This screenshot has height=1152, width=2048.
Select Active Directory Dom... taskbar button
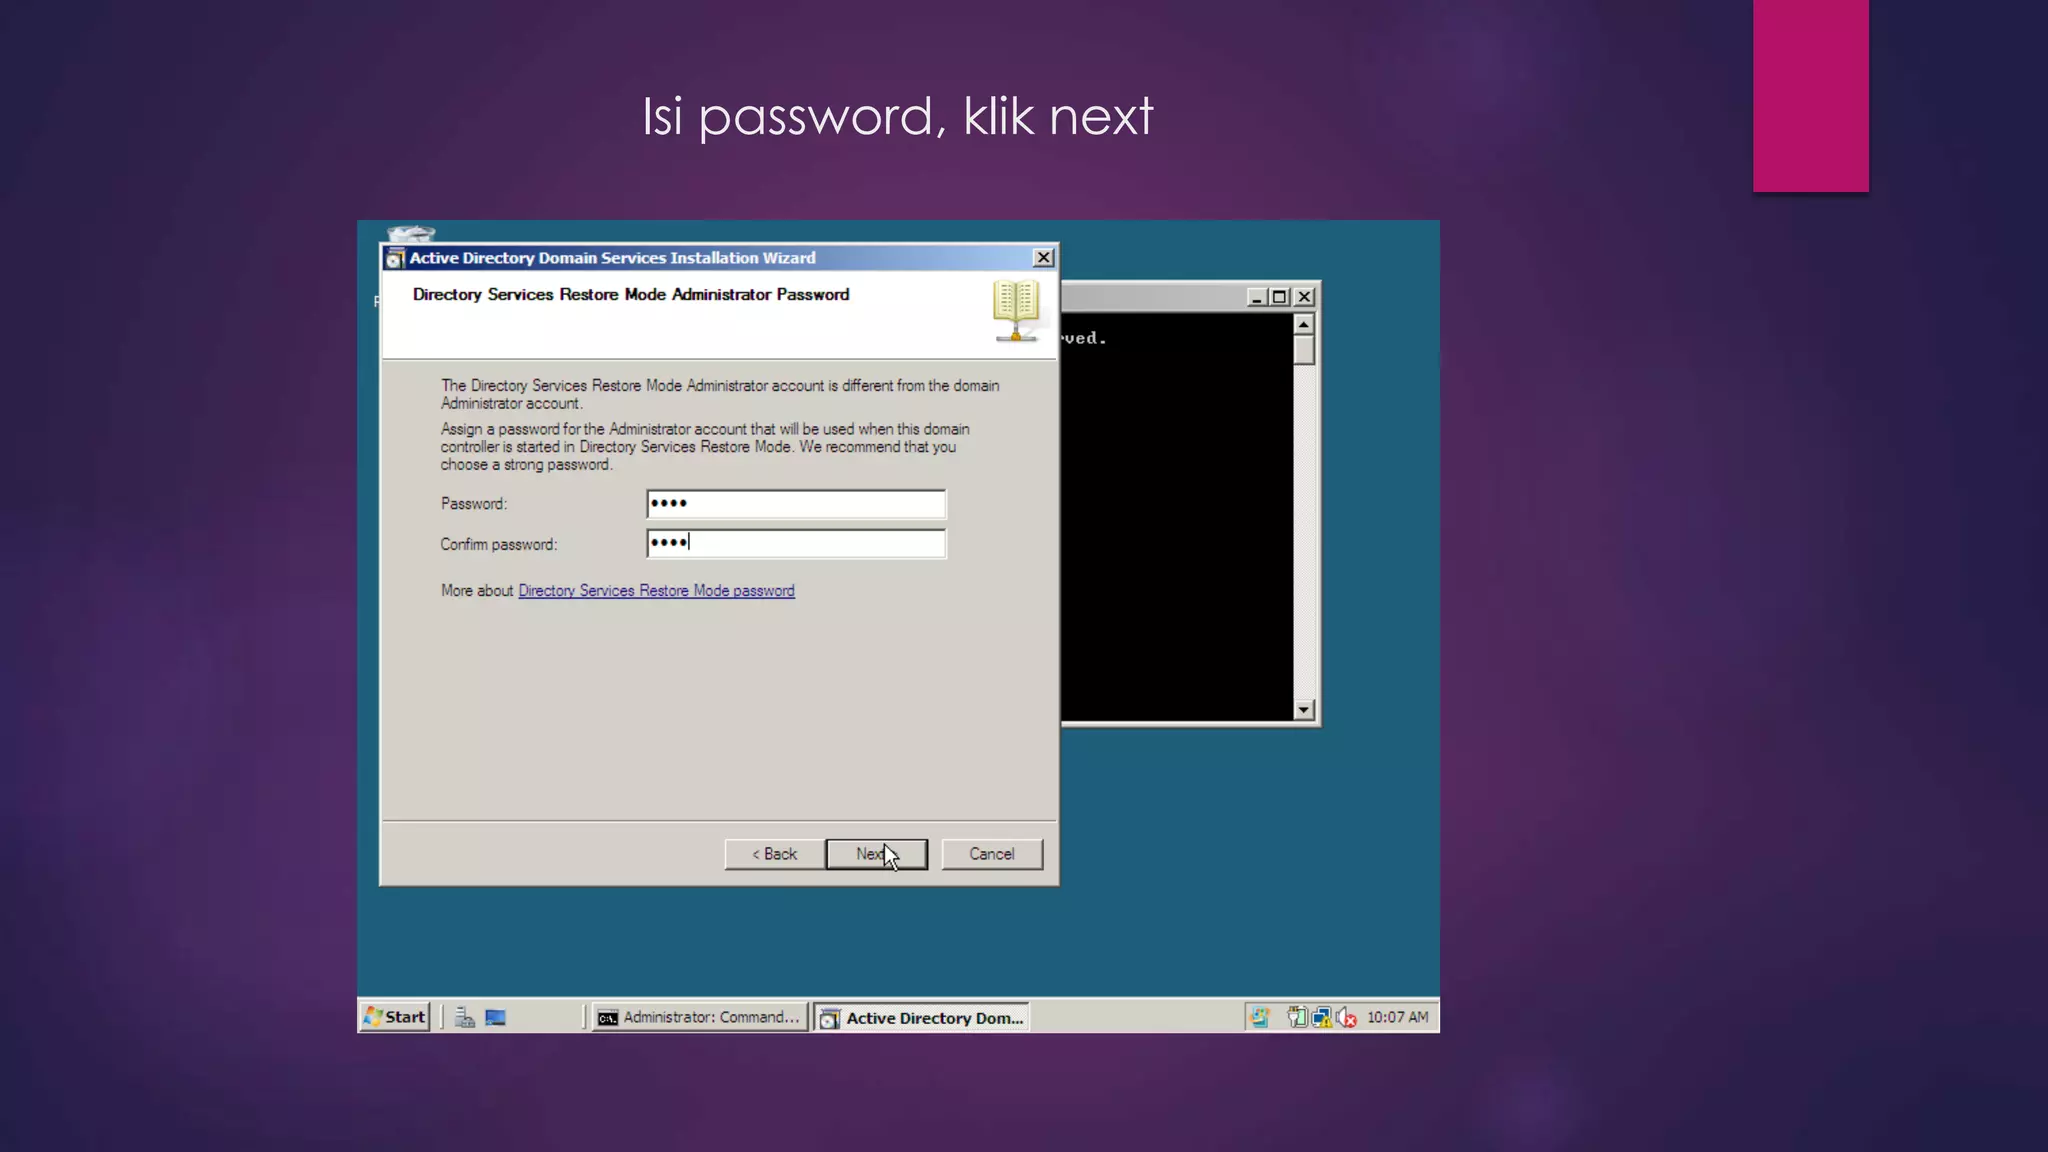pyautogui.click(x=921, y=1017)
